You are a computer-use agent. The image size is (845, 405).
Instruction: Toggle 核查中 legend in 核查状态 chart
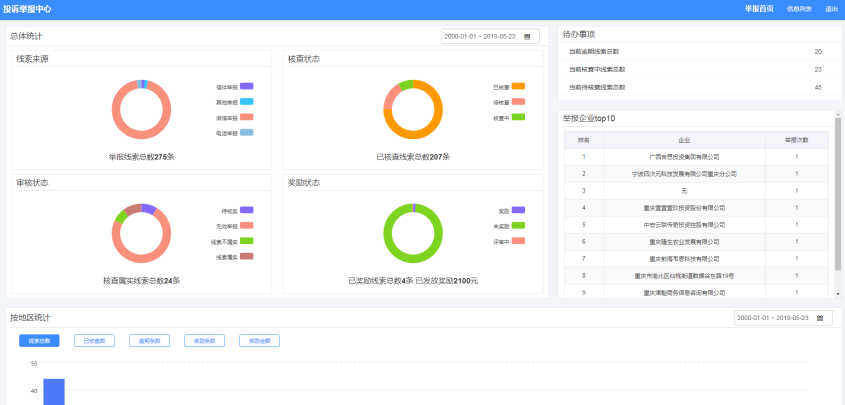518,117
